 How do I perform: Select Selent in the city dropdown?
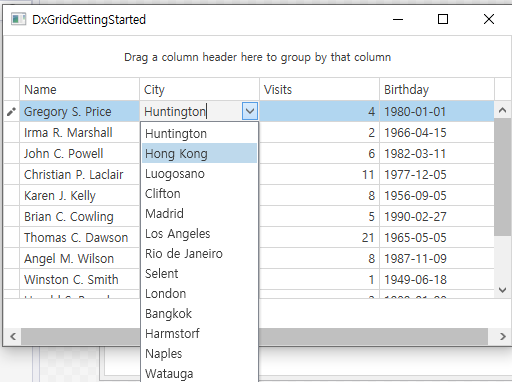tap(199, 273)
